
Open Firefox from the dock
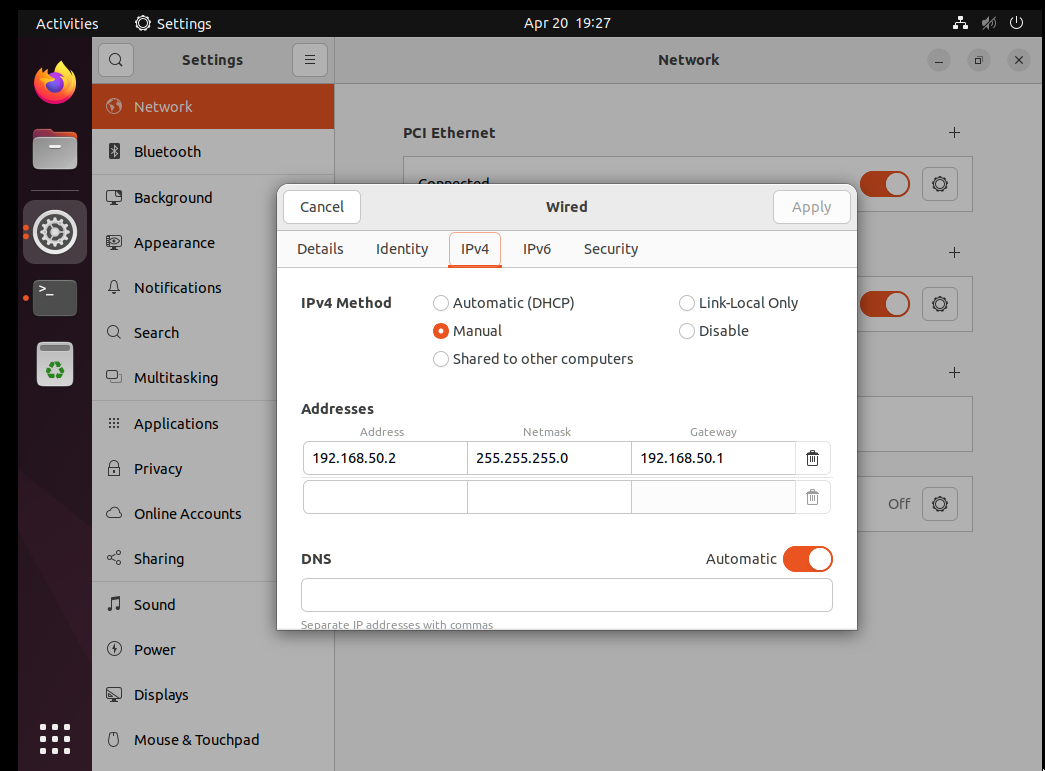pos(55,84)
